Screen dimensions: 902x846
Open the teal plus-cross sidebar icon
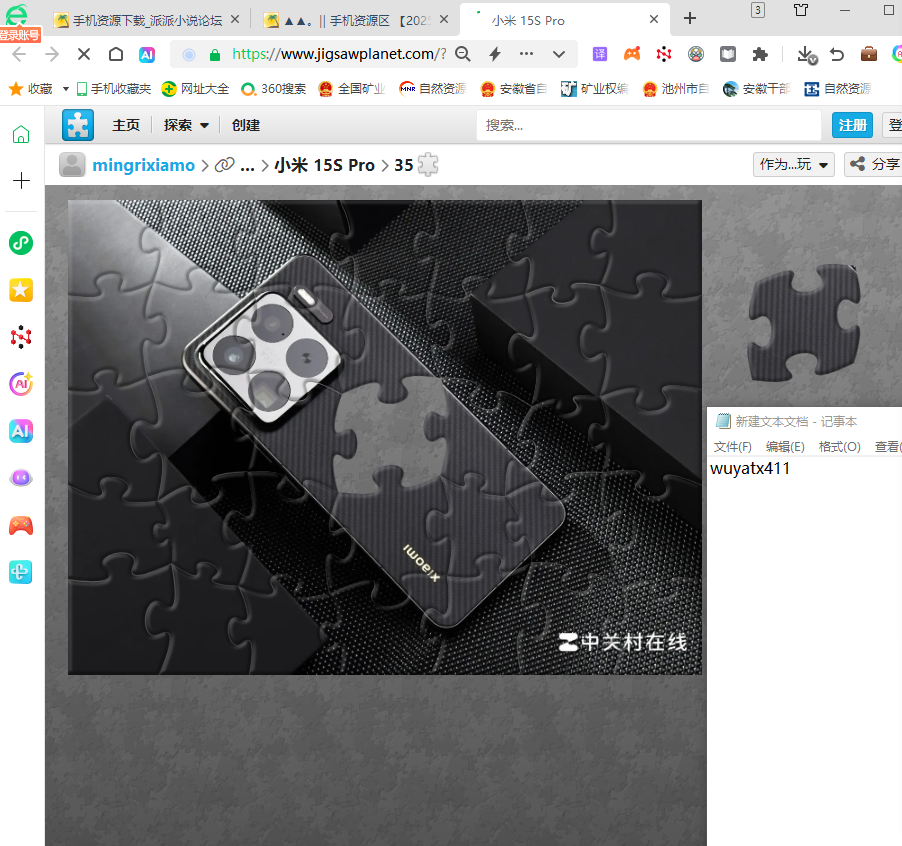(21, 572)
